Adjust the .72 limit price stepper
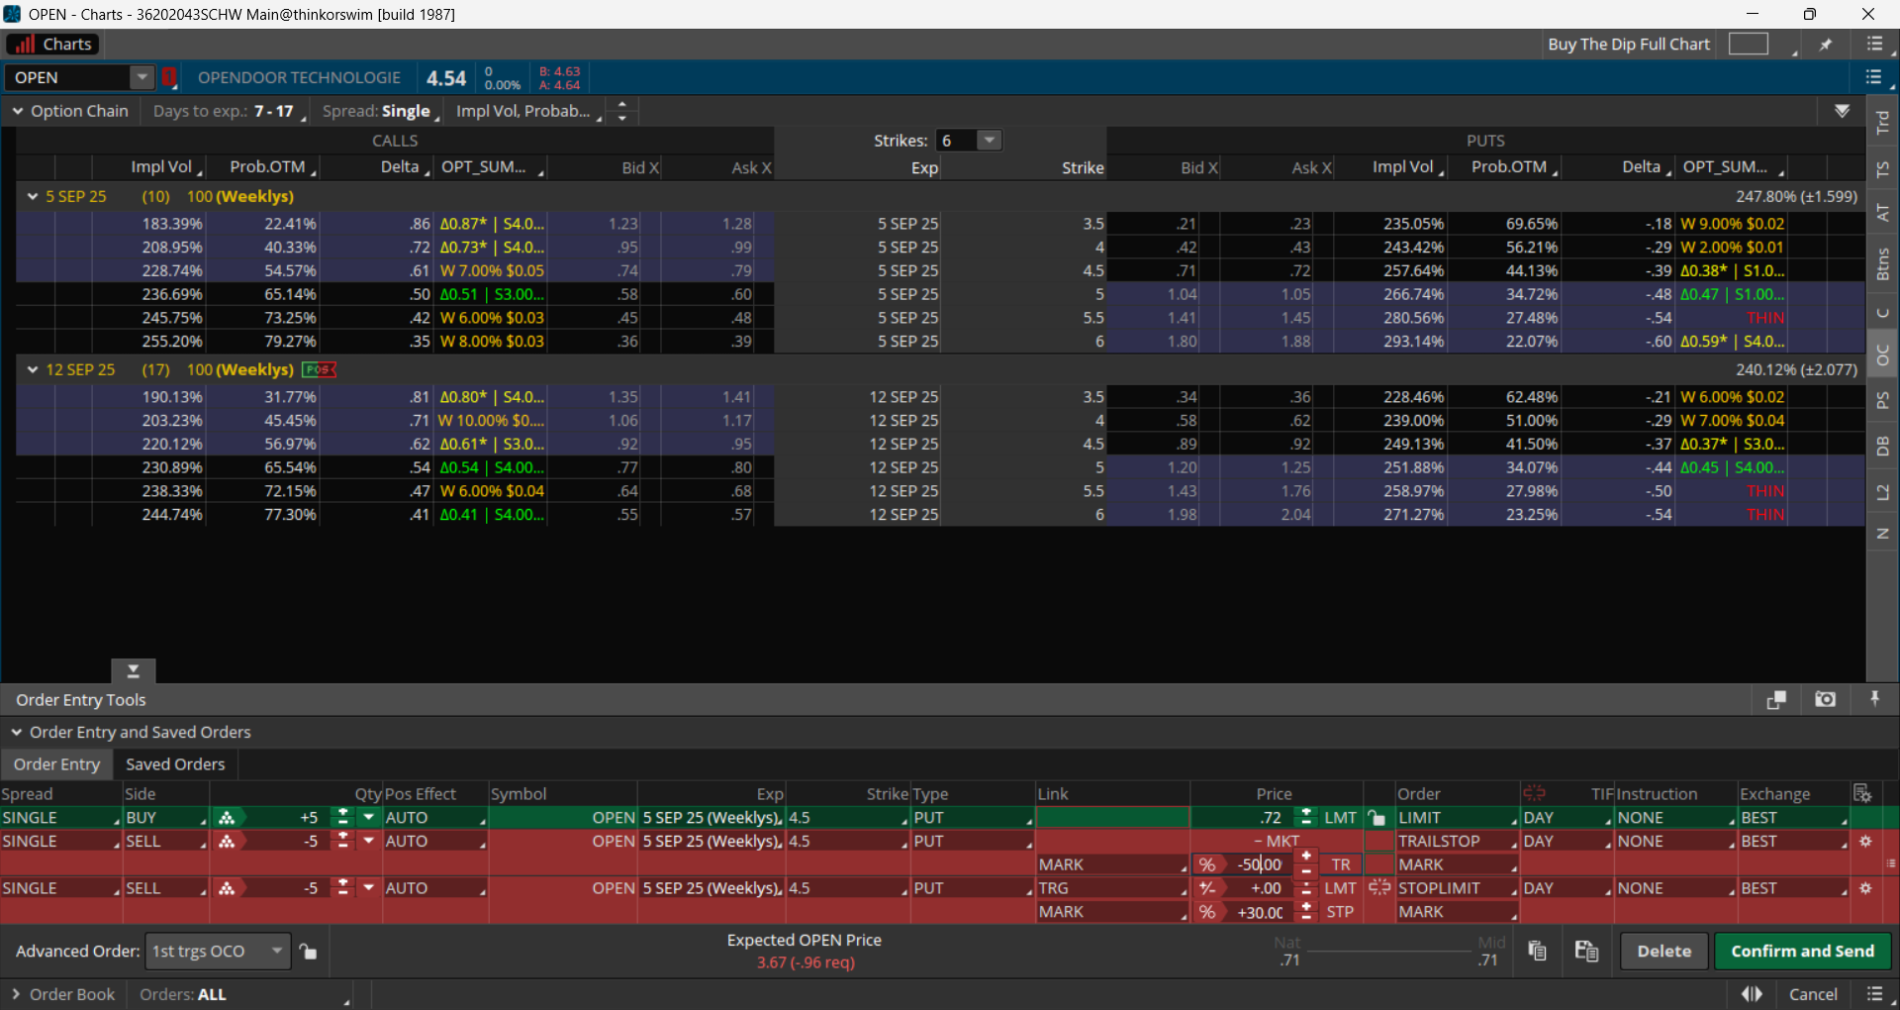The image size is (1900, 1010). 1306,817
